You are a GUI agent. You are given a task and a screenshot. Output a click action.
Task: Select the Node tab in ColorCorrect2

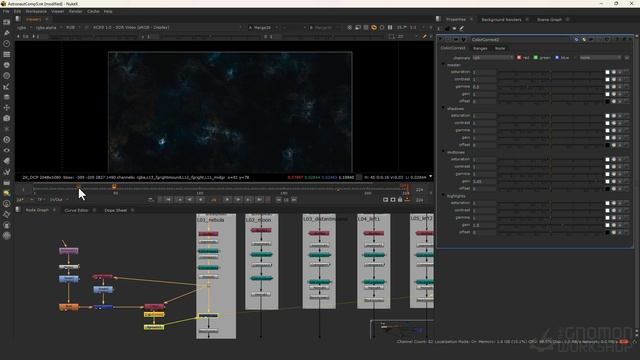(500, 49)
